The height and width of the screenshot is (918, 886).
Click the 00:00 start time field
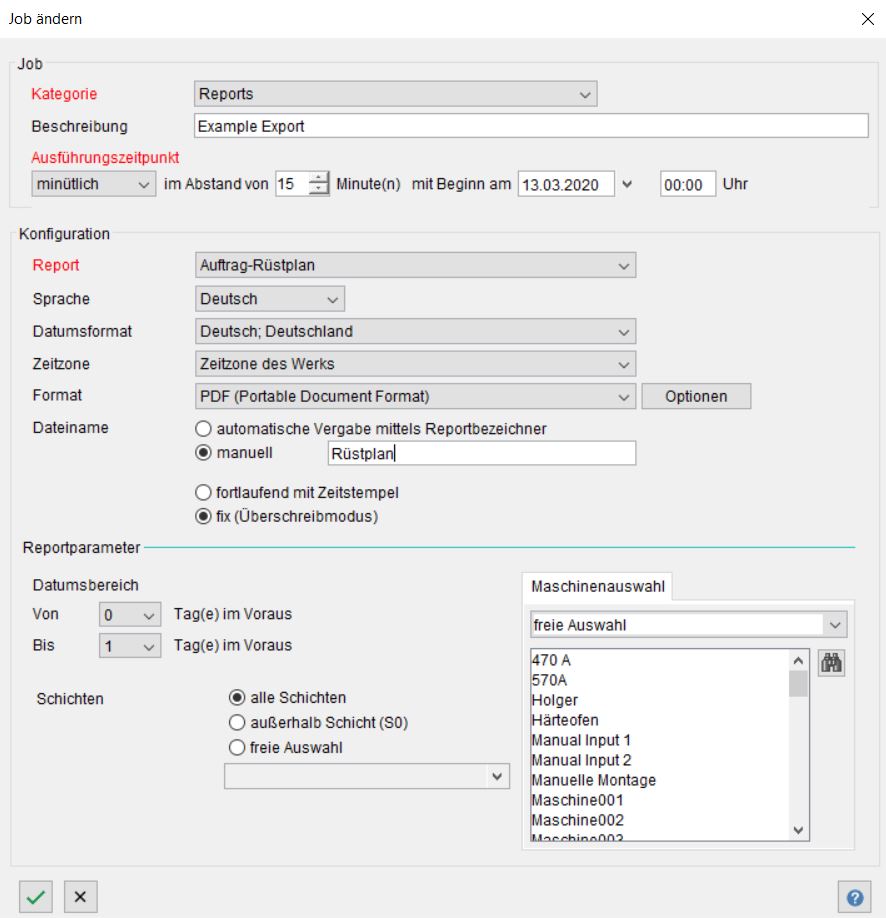pyautogui.click(x=687, y=184)
